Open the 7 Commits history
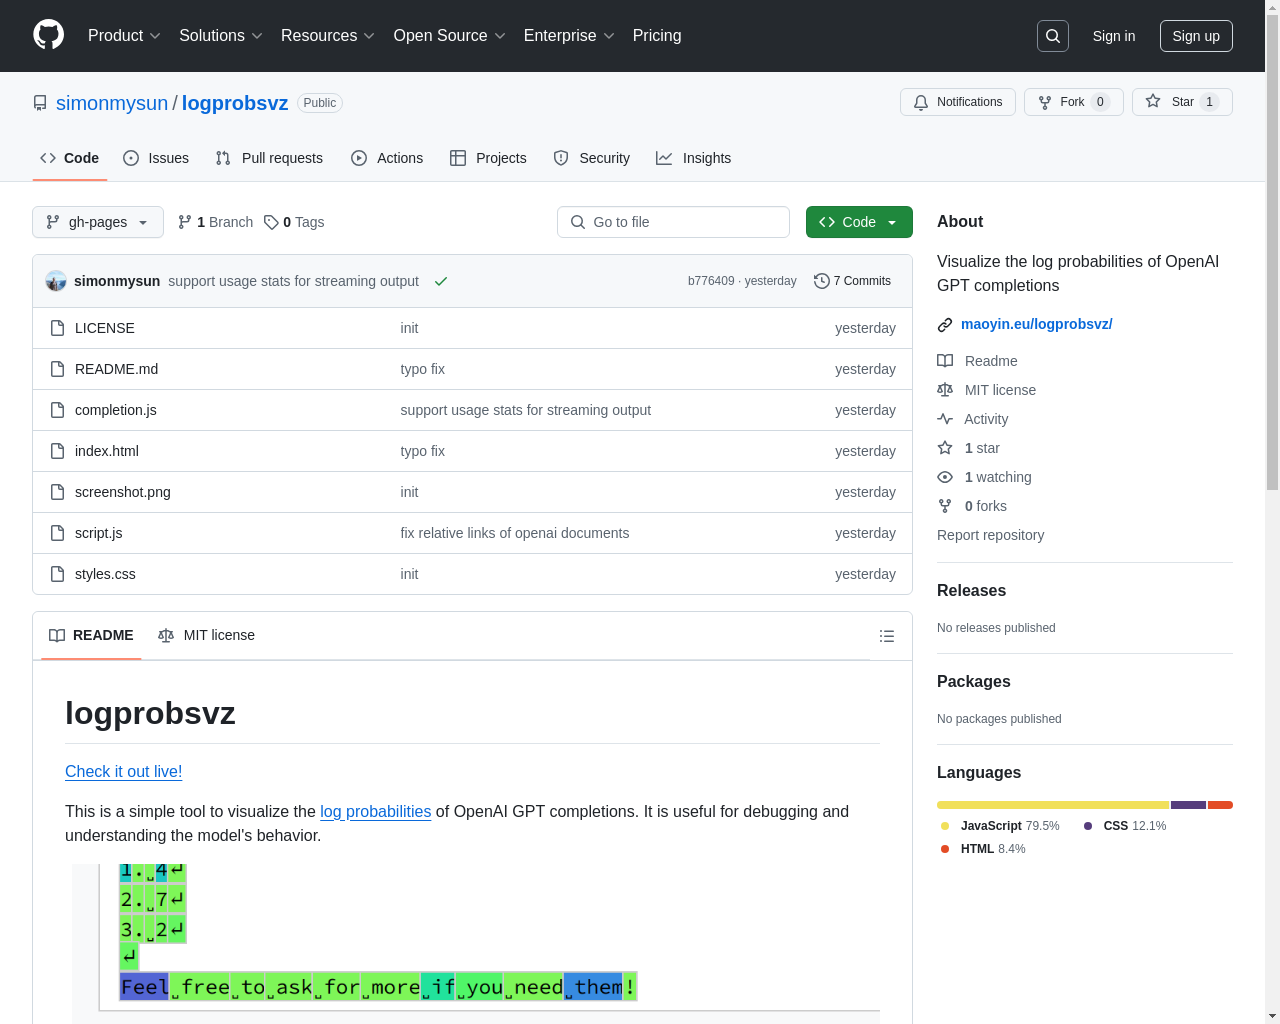Viewport: 1280px width, 1024px height. 852,281
